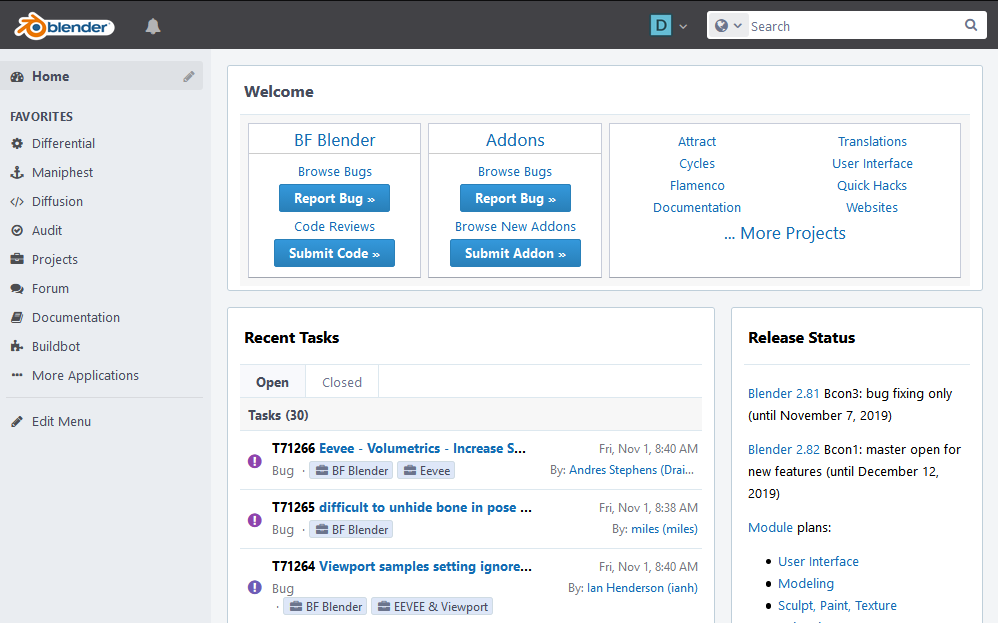Open the BF Blender project heading link
The width and height of the screenshot is (998, 623).
(334, 140)
